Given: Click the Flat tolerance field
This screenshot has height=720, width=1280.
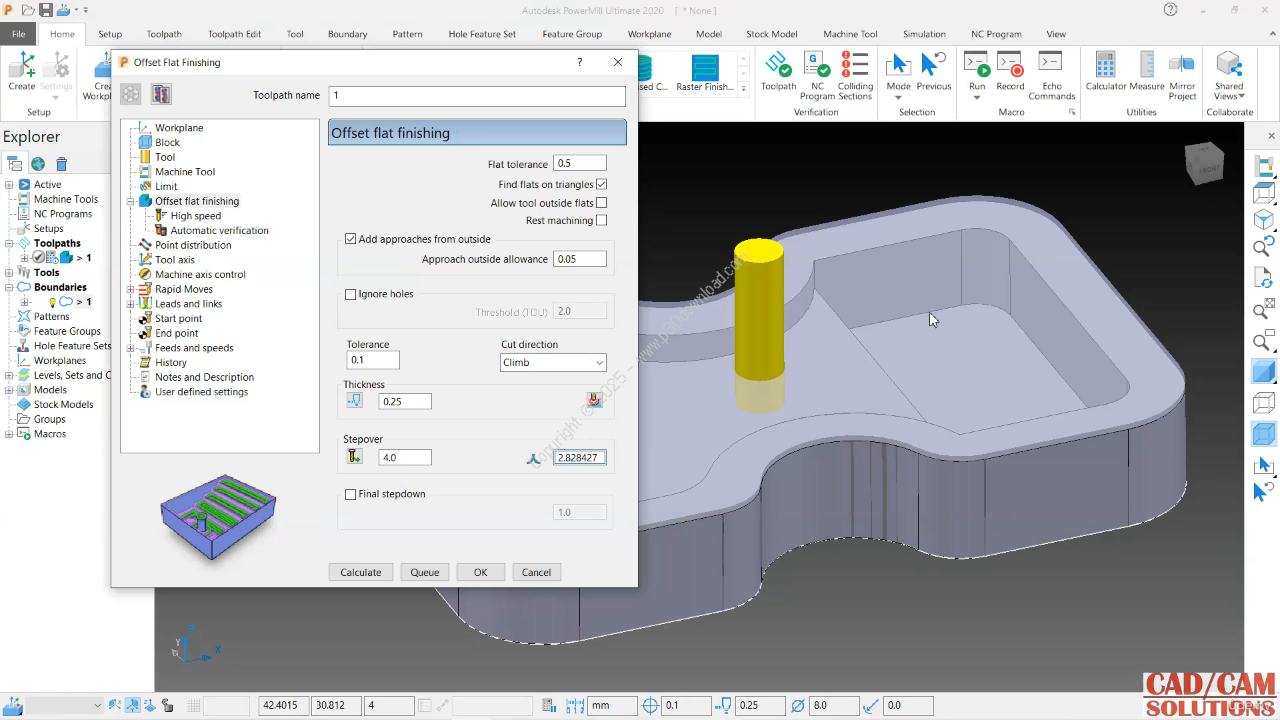Looking at the screenshot, I should tap(579, 163).
